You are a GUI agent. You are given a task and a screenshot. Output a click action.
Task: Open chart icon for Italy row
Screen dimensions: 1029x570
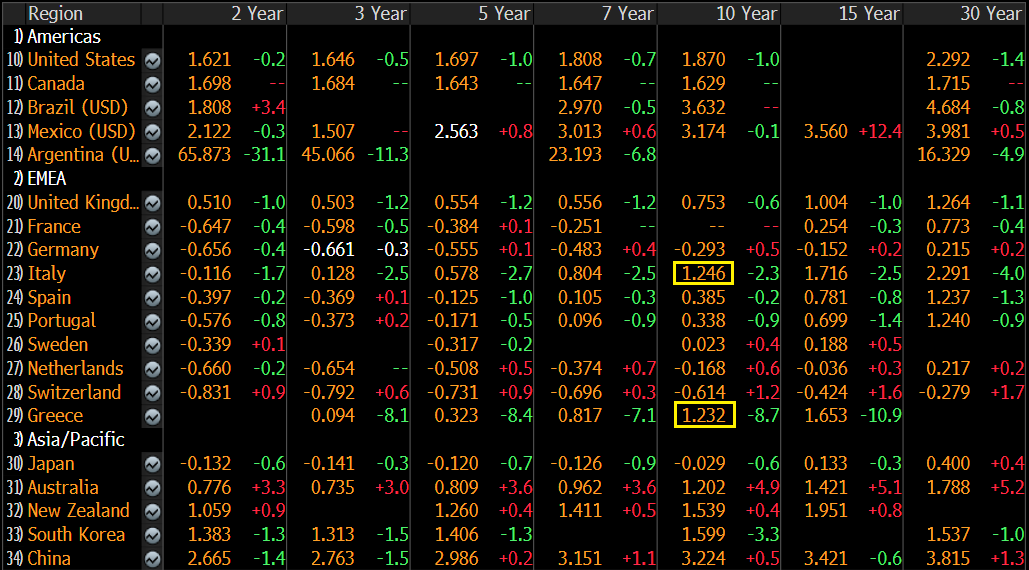point(152,274)
